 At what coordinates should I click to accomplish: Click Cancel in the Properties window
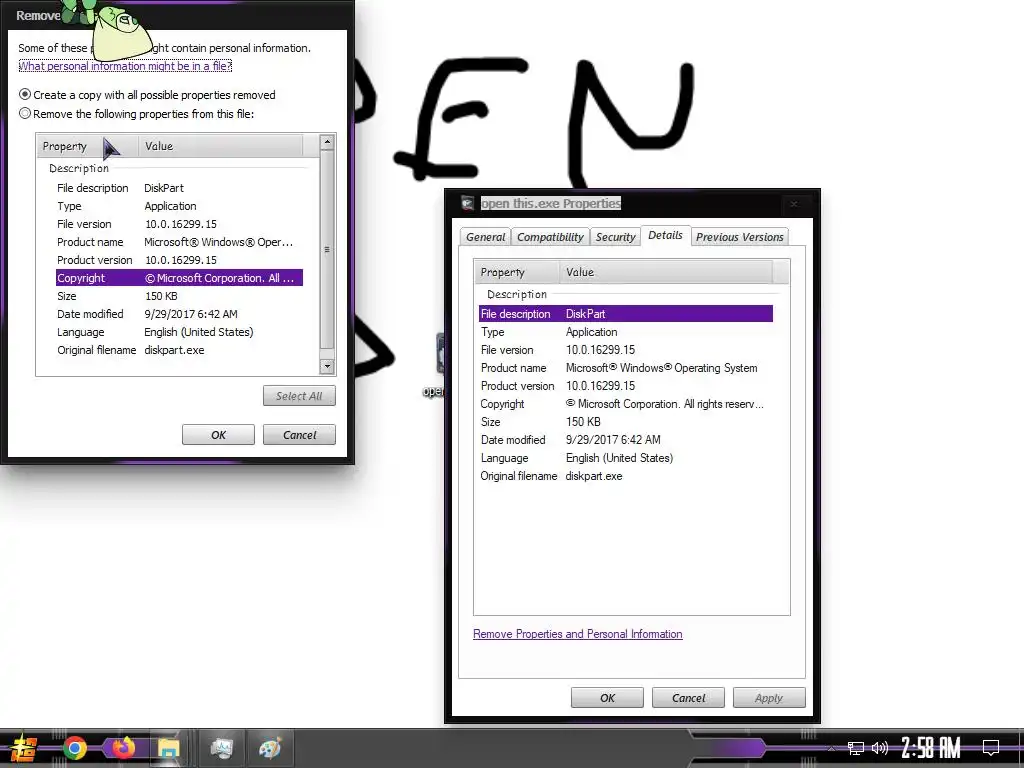688,698
